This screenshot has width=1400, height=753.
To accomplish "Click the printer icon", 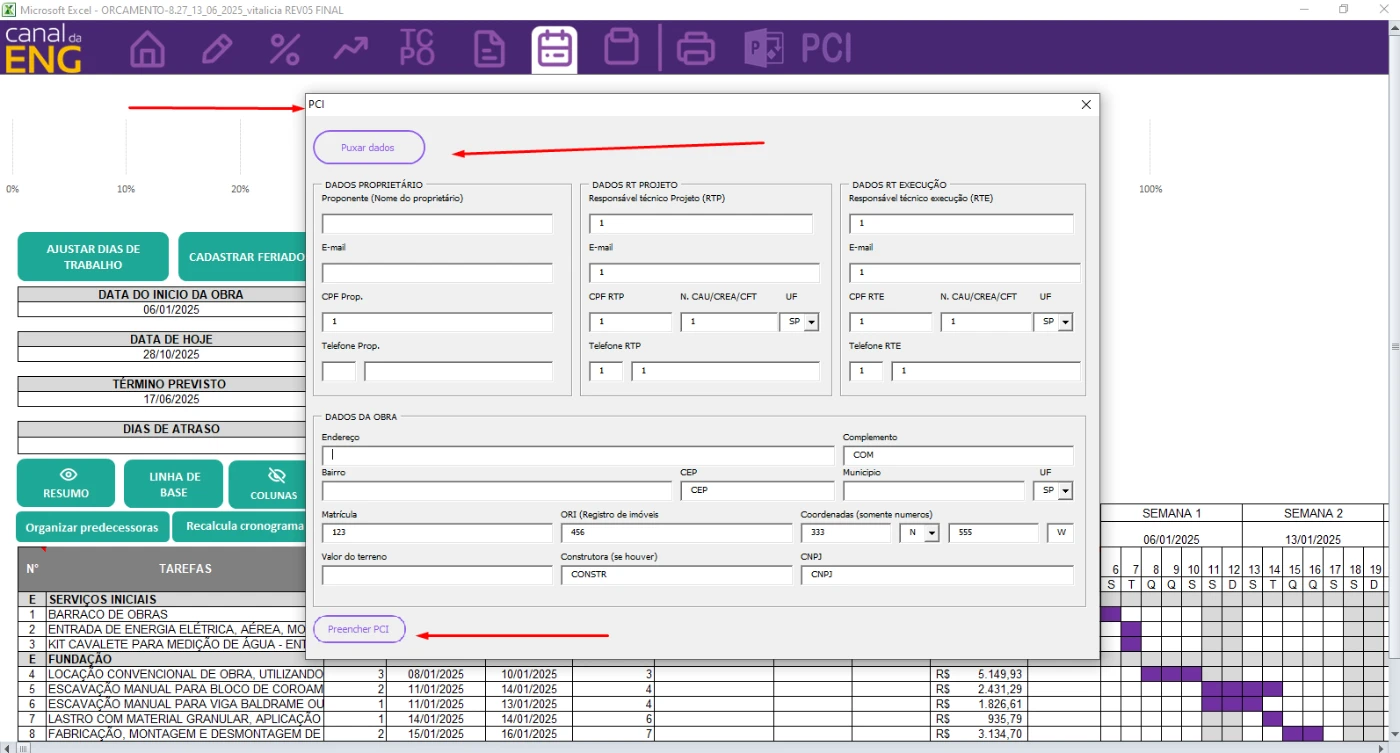I will [696, 48].
